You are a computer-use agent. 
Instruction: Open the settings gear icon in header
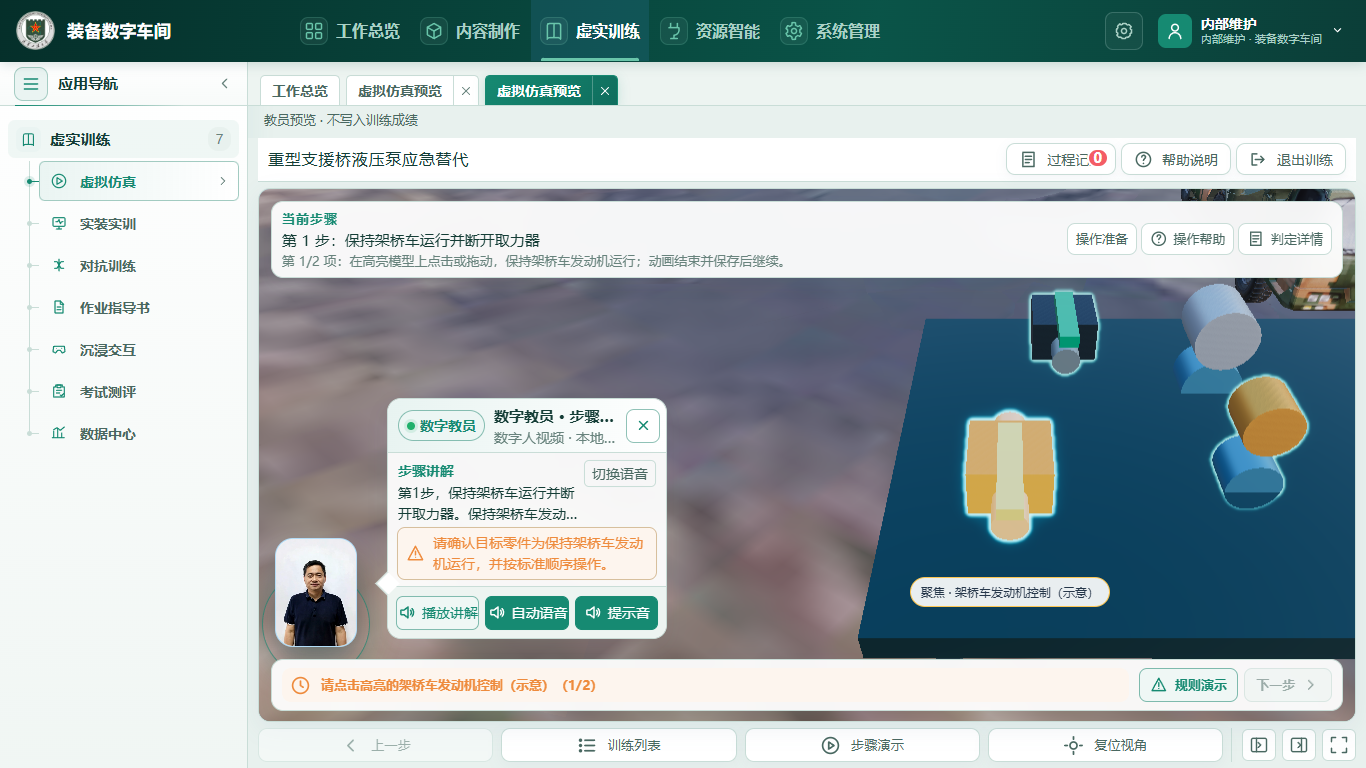coord(1123,31)
